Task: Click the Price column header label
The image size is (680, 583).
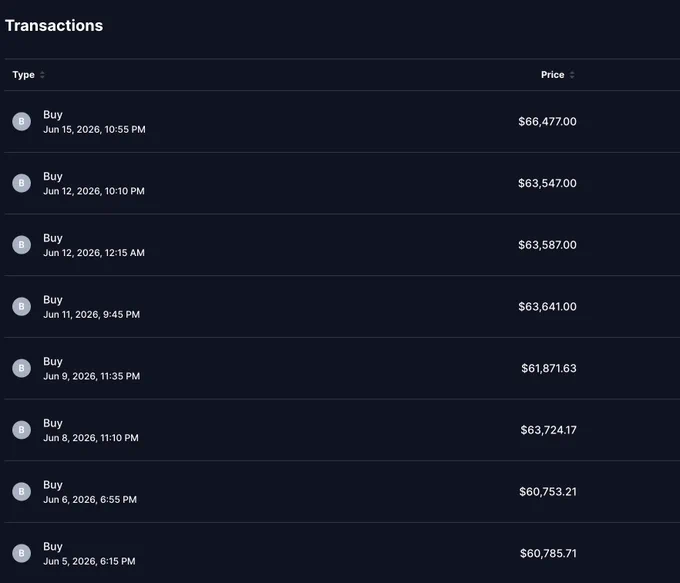Action: pyautogui.click(x=552, y=75)
